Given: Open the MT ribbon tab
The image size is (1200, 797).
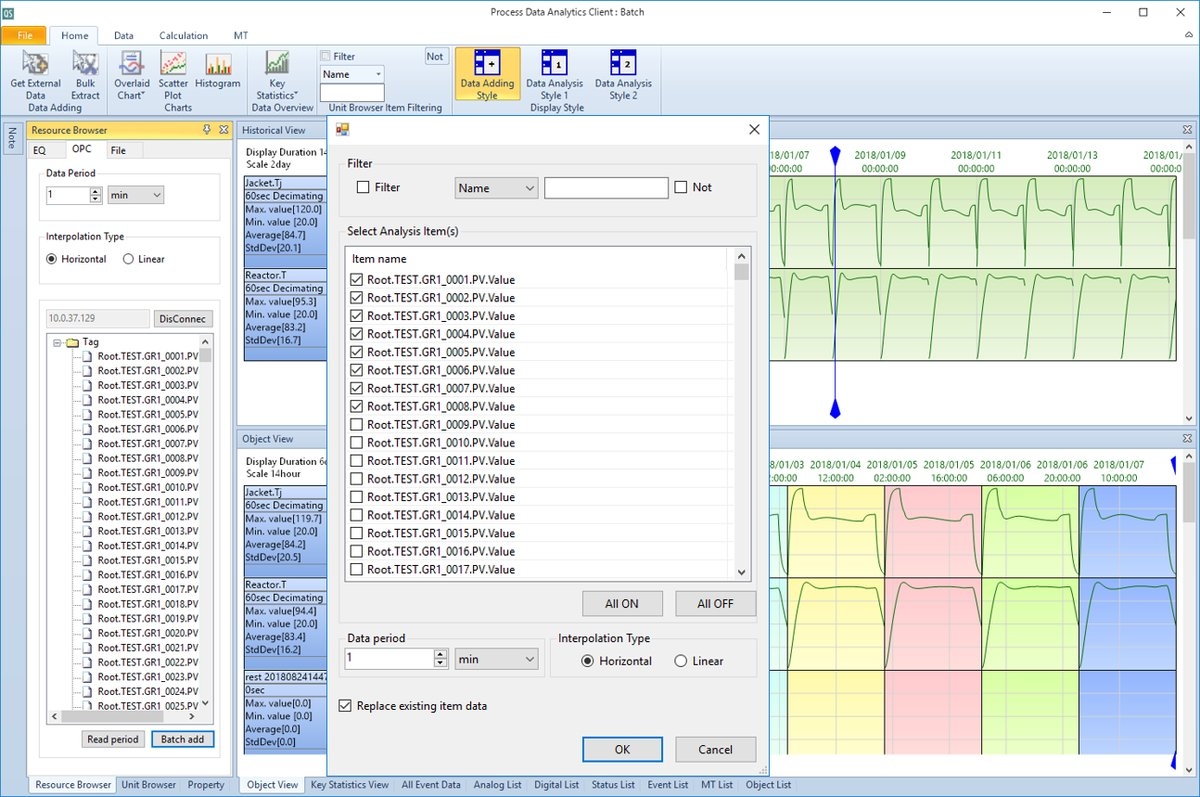Looking at the screenshot, I should point(241,35).
